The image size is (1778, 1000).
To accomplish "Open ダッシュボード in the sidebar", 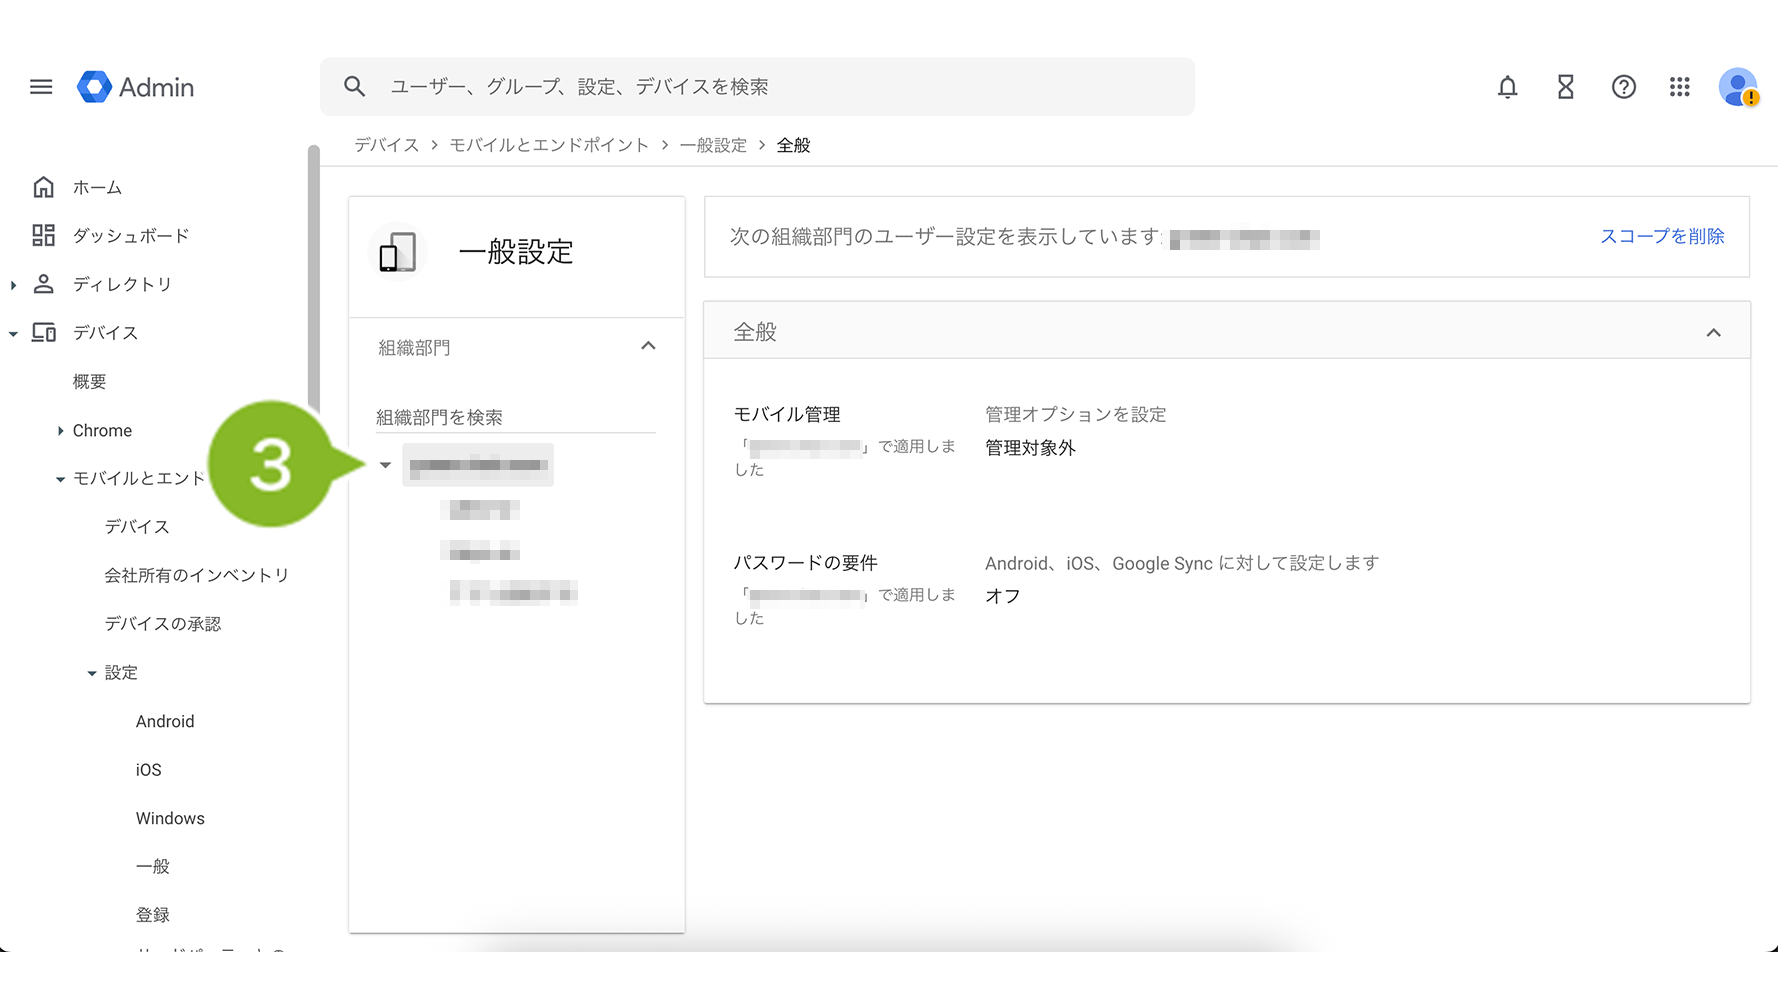I will pyautogui.click(x=130, y=236).
